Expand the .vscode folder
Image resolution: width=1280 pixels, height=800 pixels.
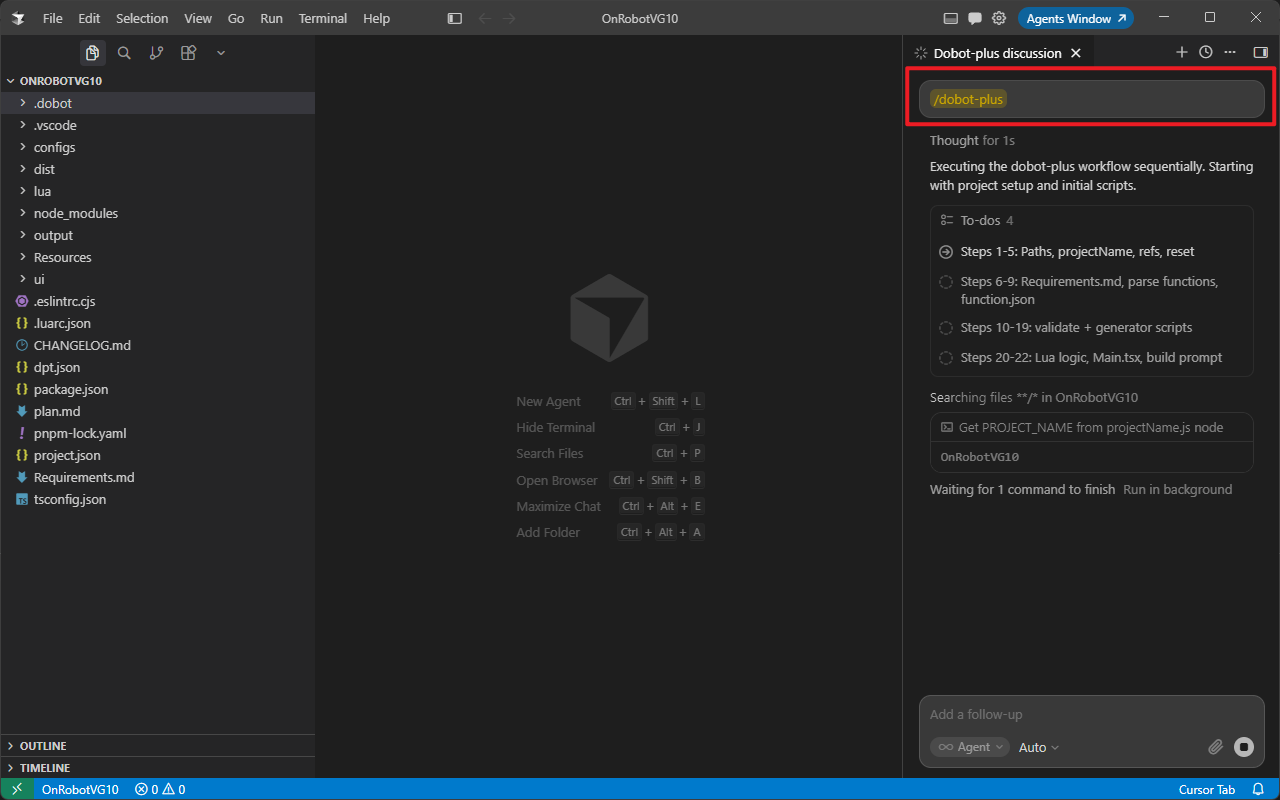[157, 125]
